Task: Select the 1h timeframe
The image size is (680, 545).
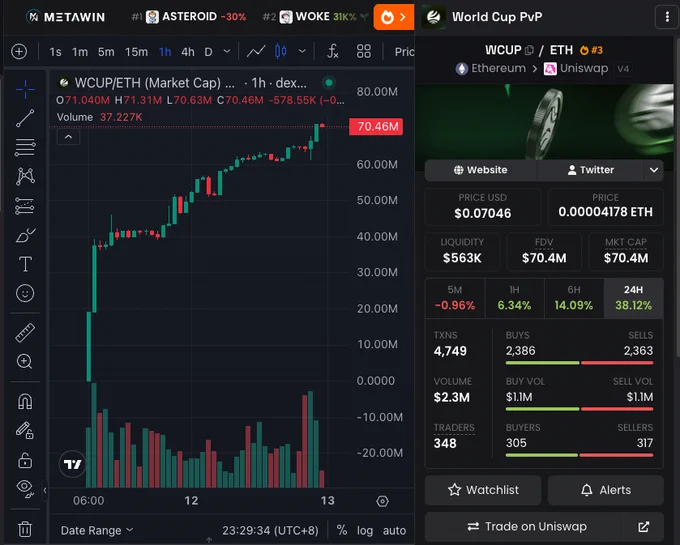Action: click(x=165, y=52)
